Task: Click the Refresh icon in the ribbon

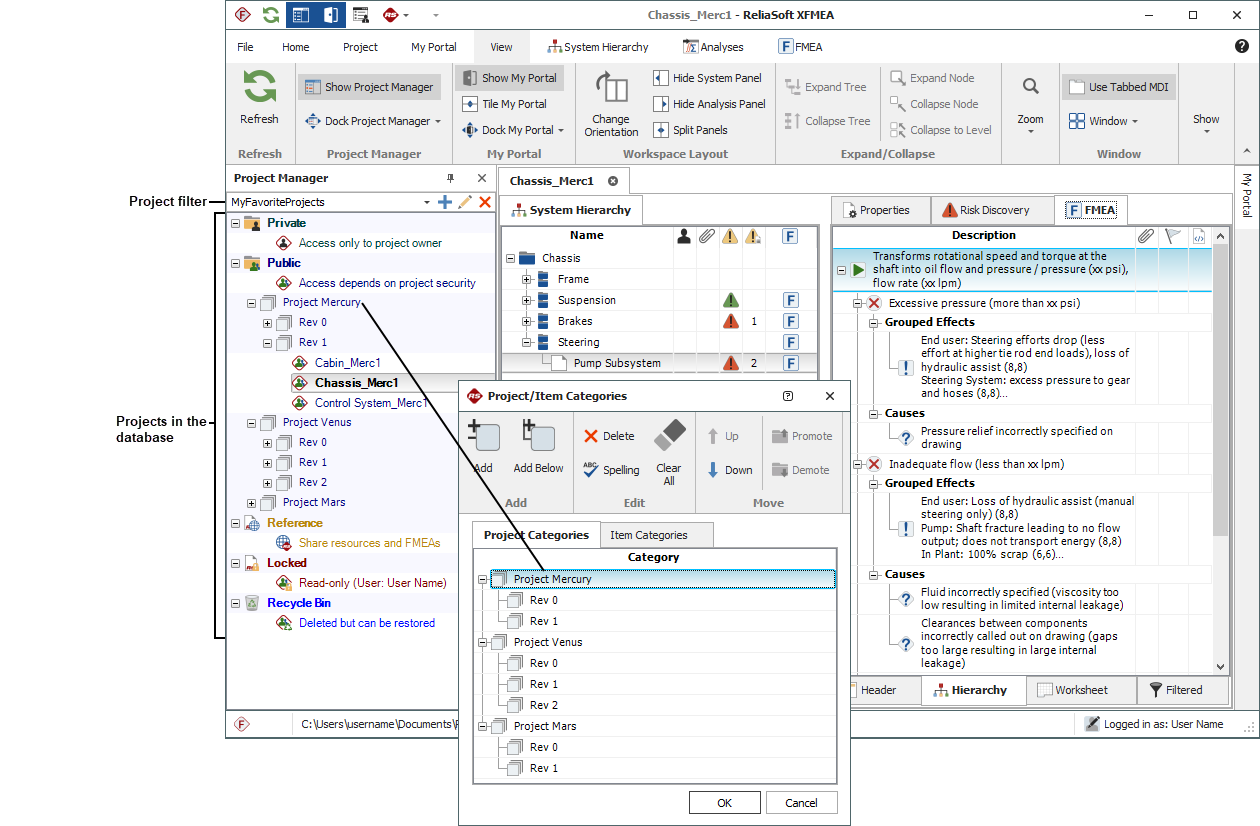Action: click(x=259, y=87)
